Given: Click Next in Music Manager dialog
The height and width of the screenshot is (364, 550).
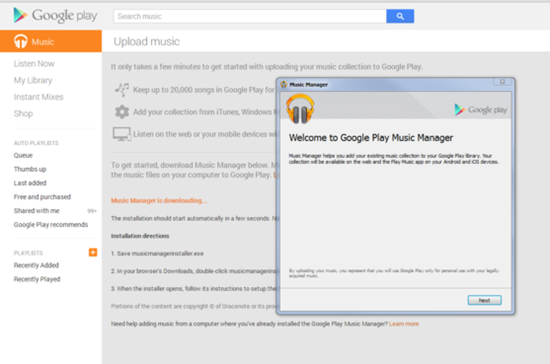Looking at the screenshot, I should click(484, 300).
